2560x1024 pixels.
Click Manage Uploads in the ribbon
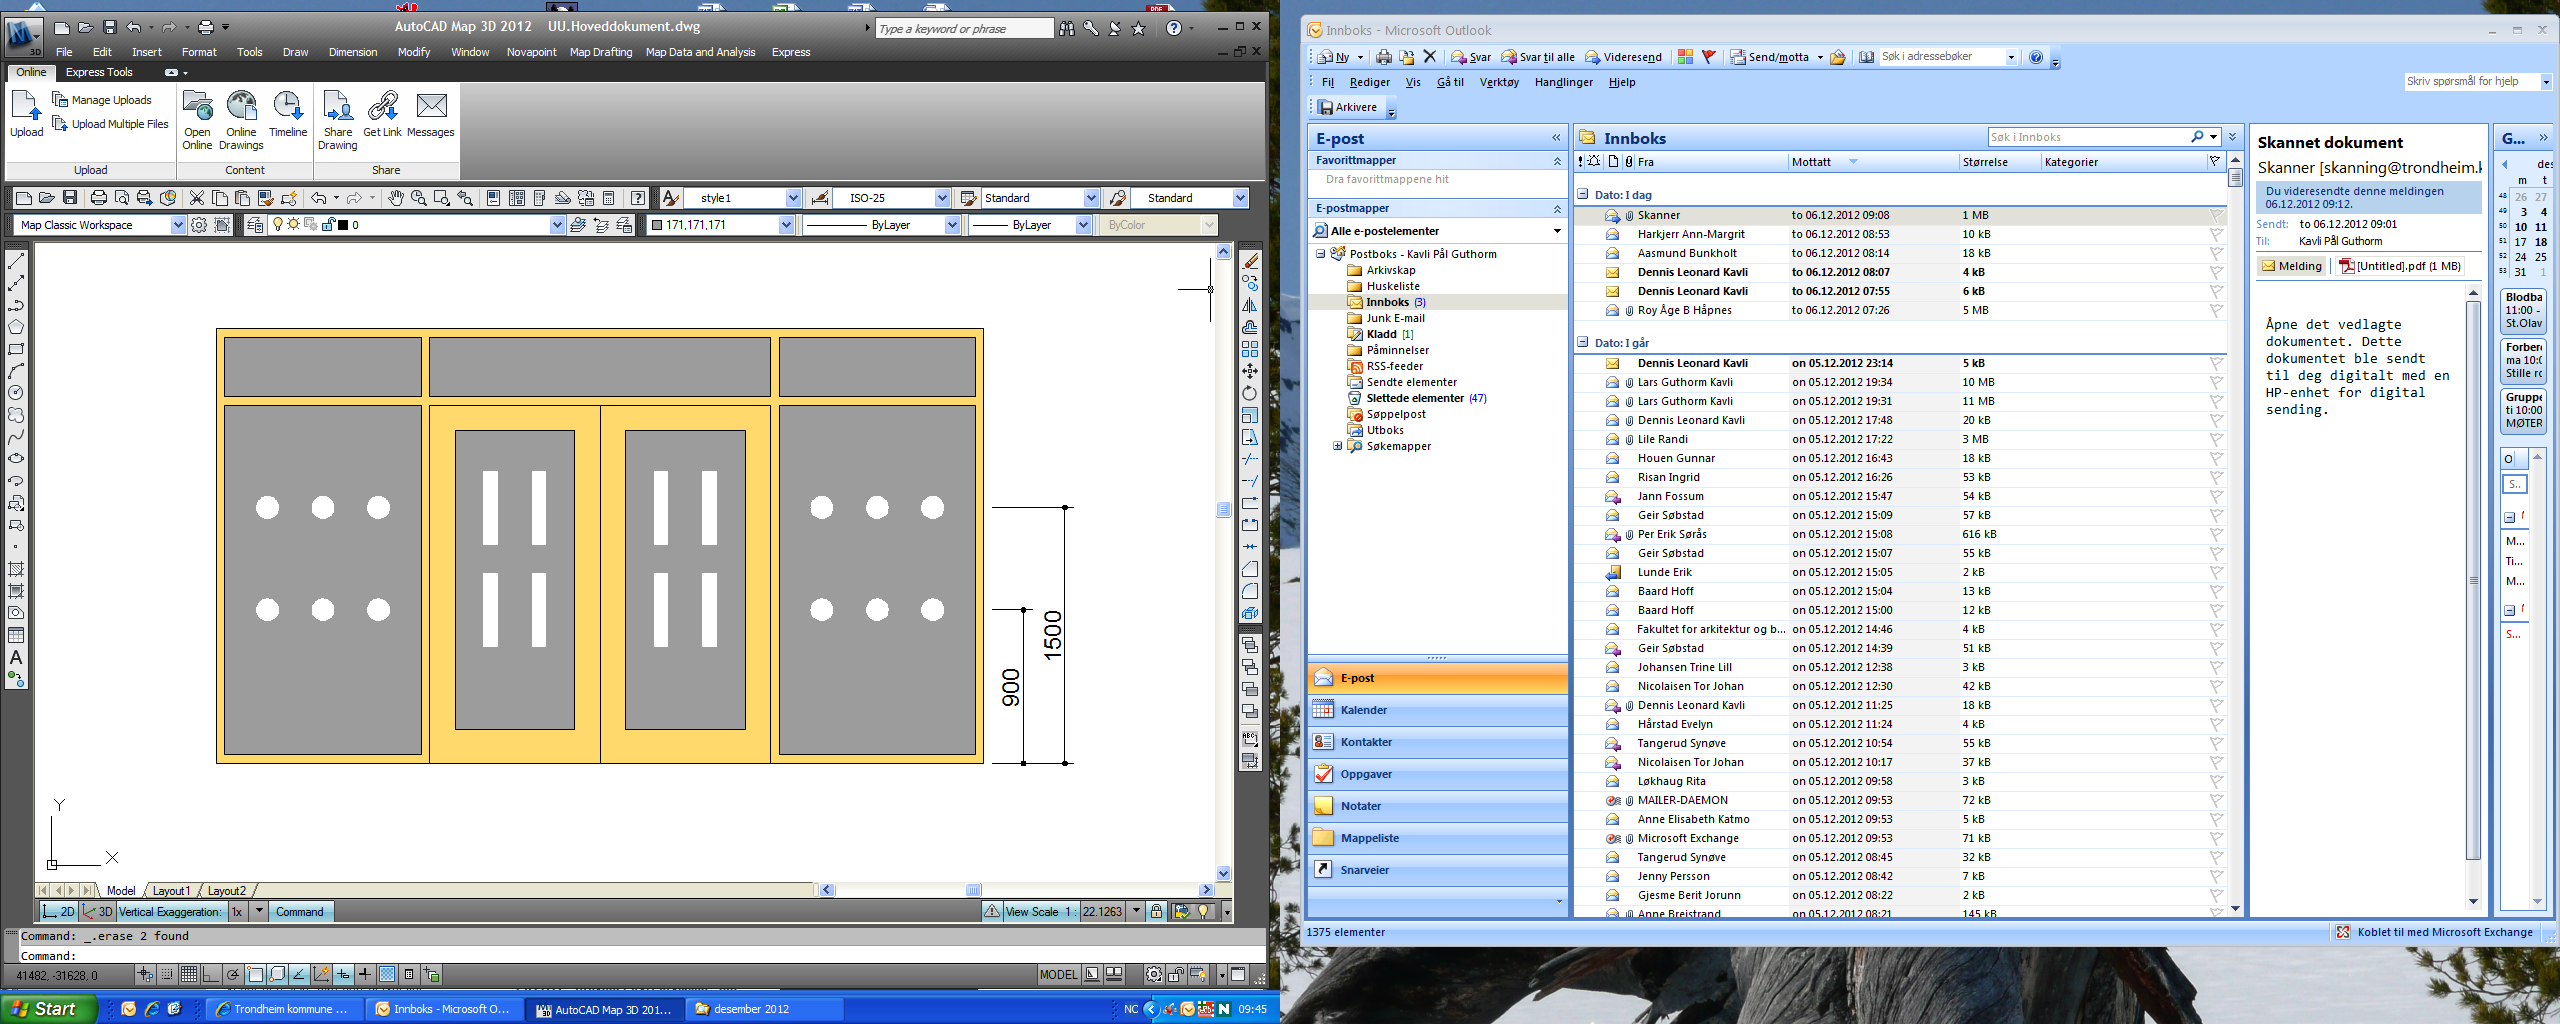click(102, 100)
